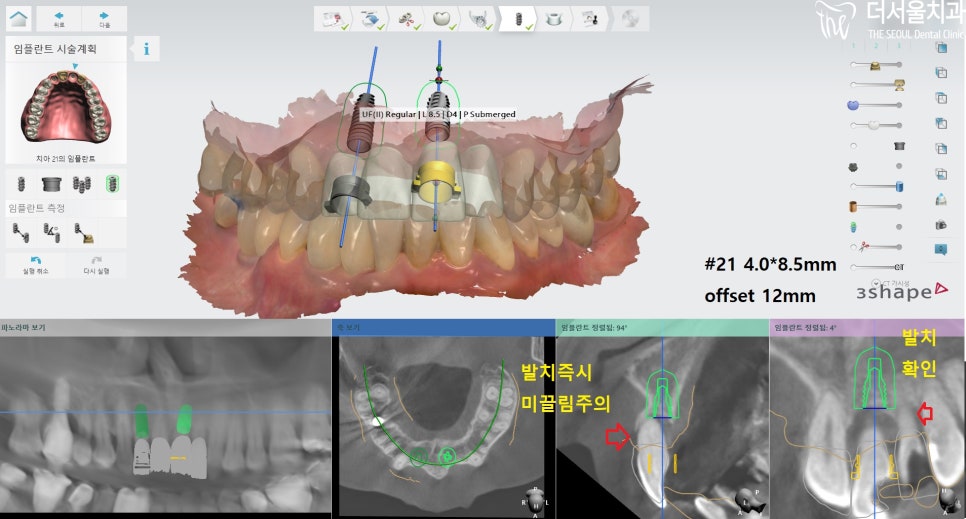Select the multiple implants tool icon
966x519 pixels.
coord(83,183)
